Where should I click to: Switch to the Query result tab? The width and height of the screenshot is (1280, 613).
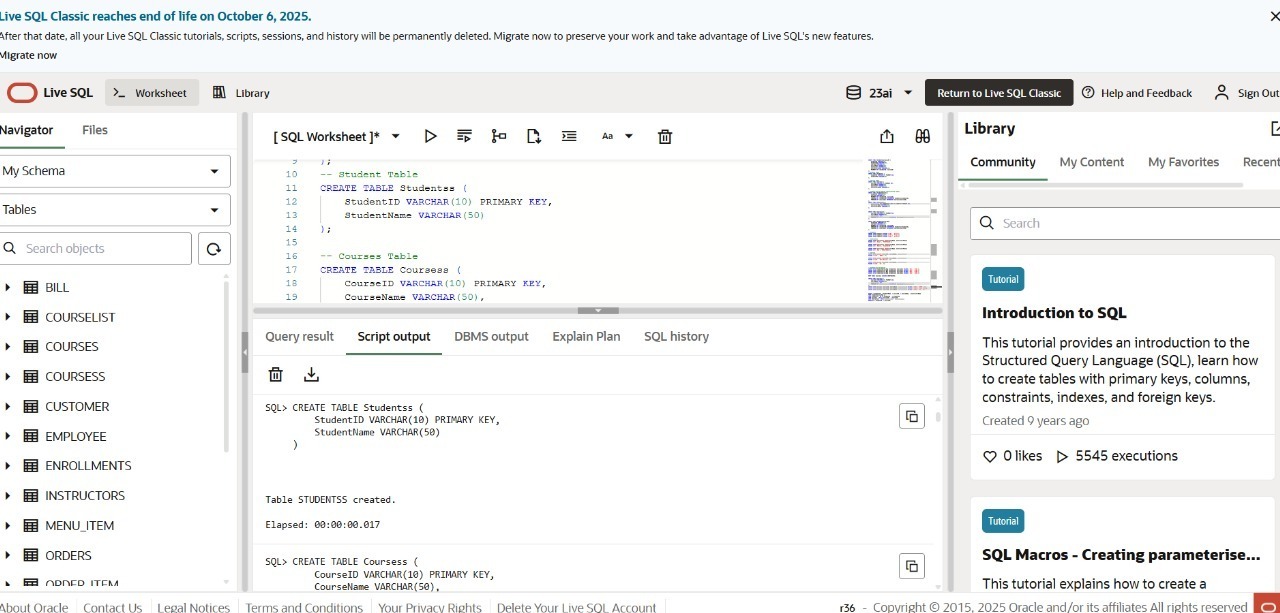click(x=299, y=337)
